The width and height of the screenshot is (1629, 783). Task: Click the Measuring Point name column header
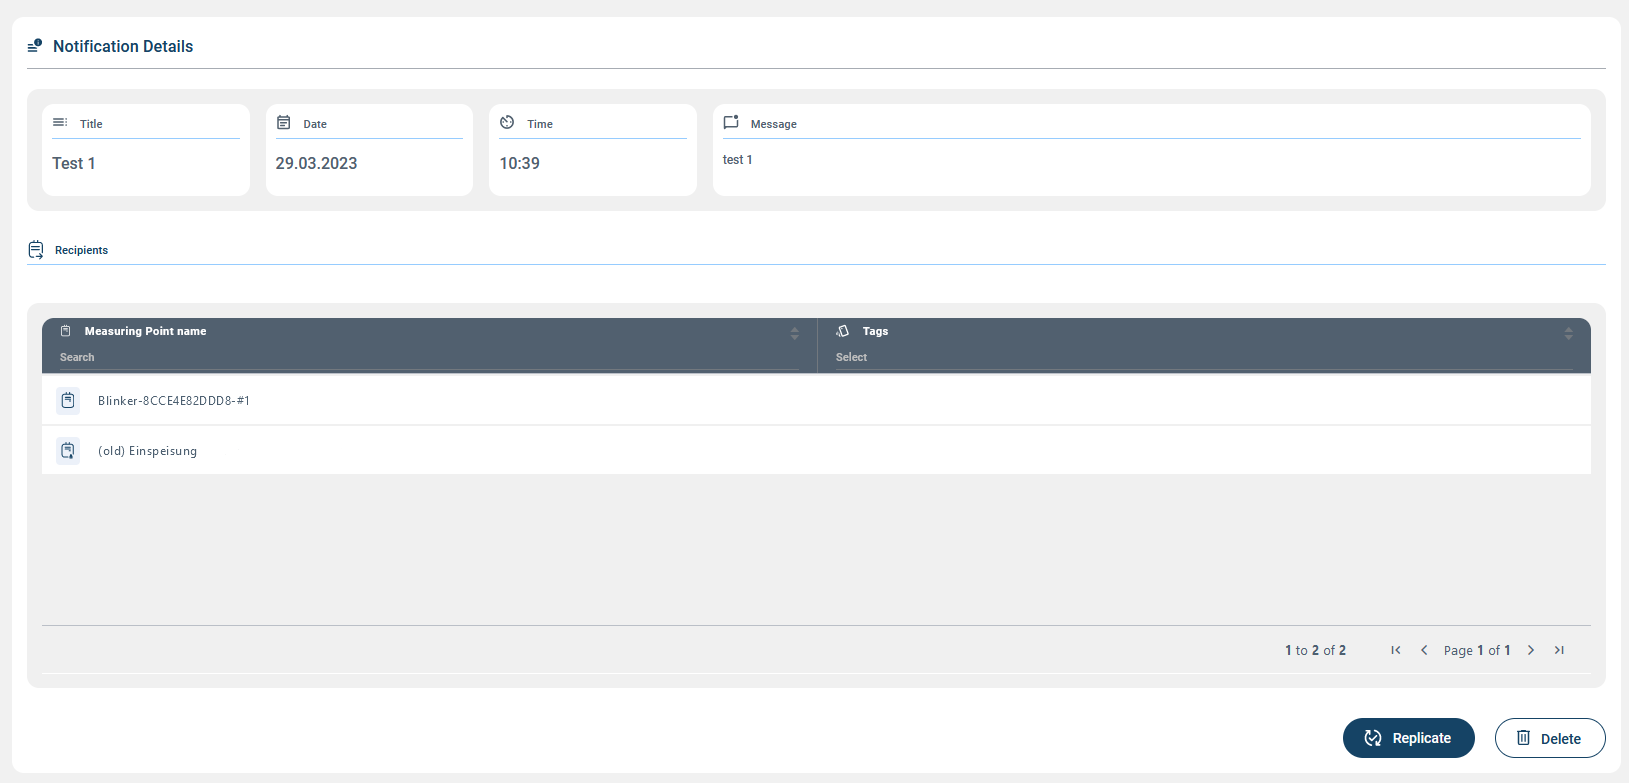(145, 331)
